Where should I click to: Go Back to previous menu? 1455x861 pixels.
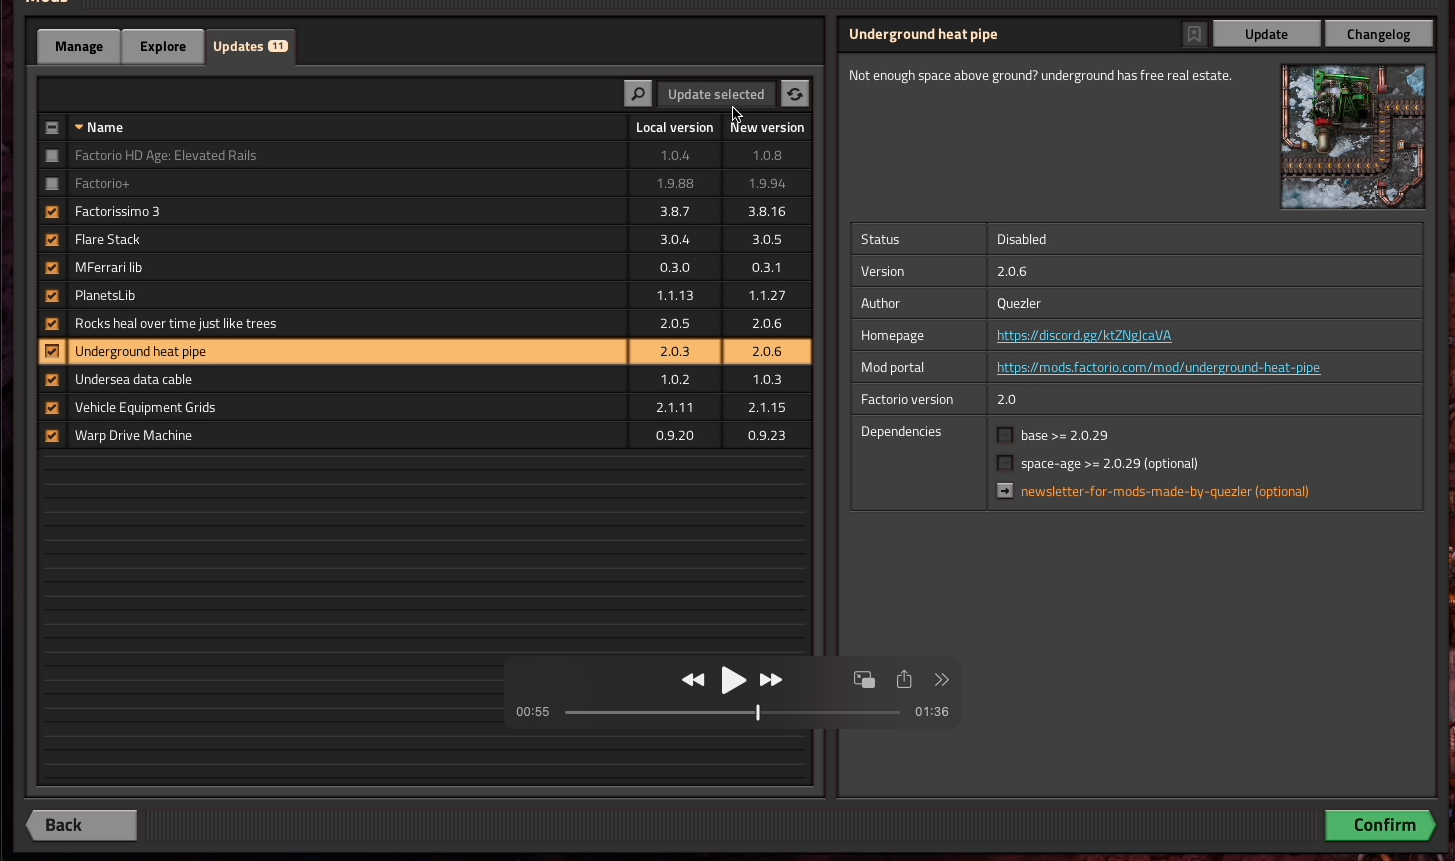coord(81,825)
